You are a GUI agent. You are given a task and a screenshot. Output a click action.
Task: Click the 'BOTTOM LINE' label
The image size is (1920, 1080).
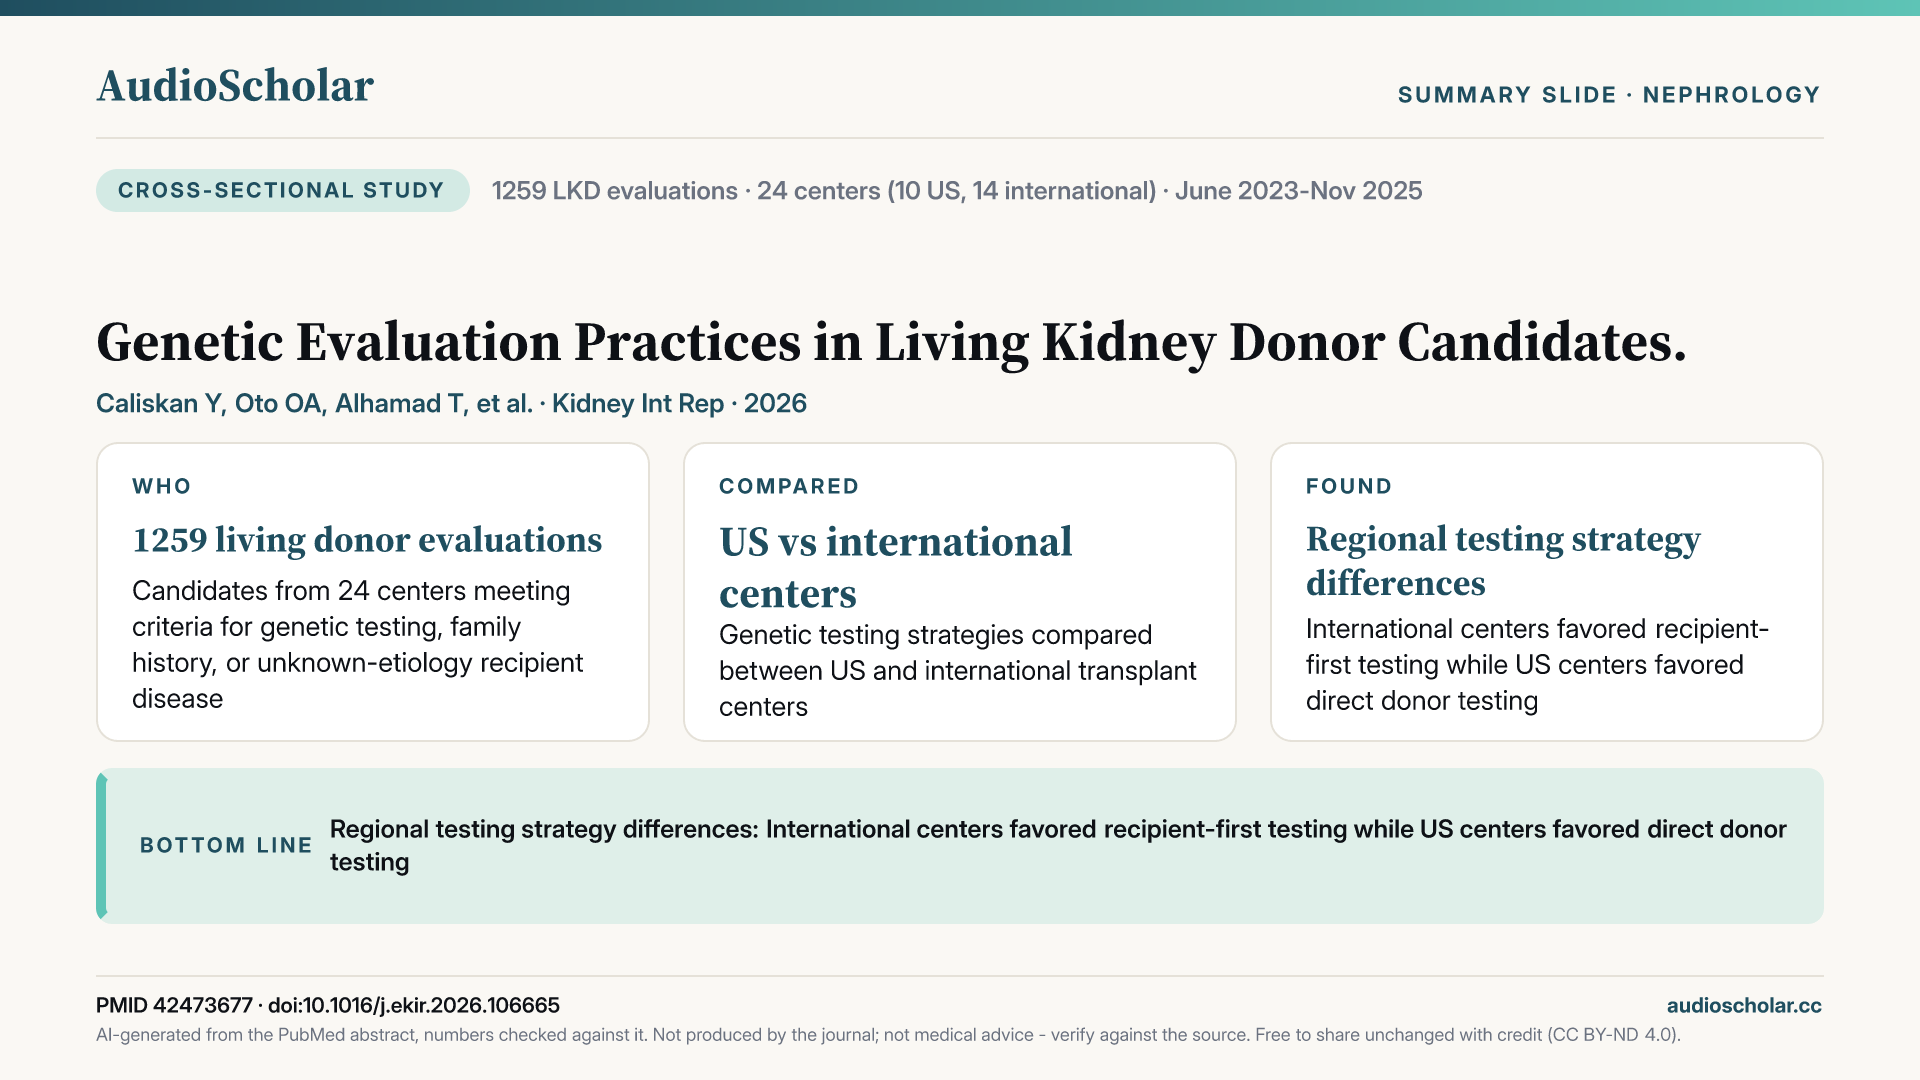(x=226, y=845)
